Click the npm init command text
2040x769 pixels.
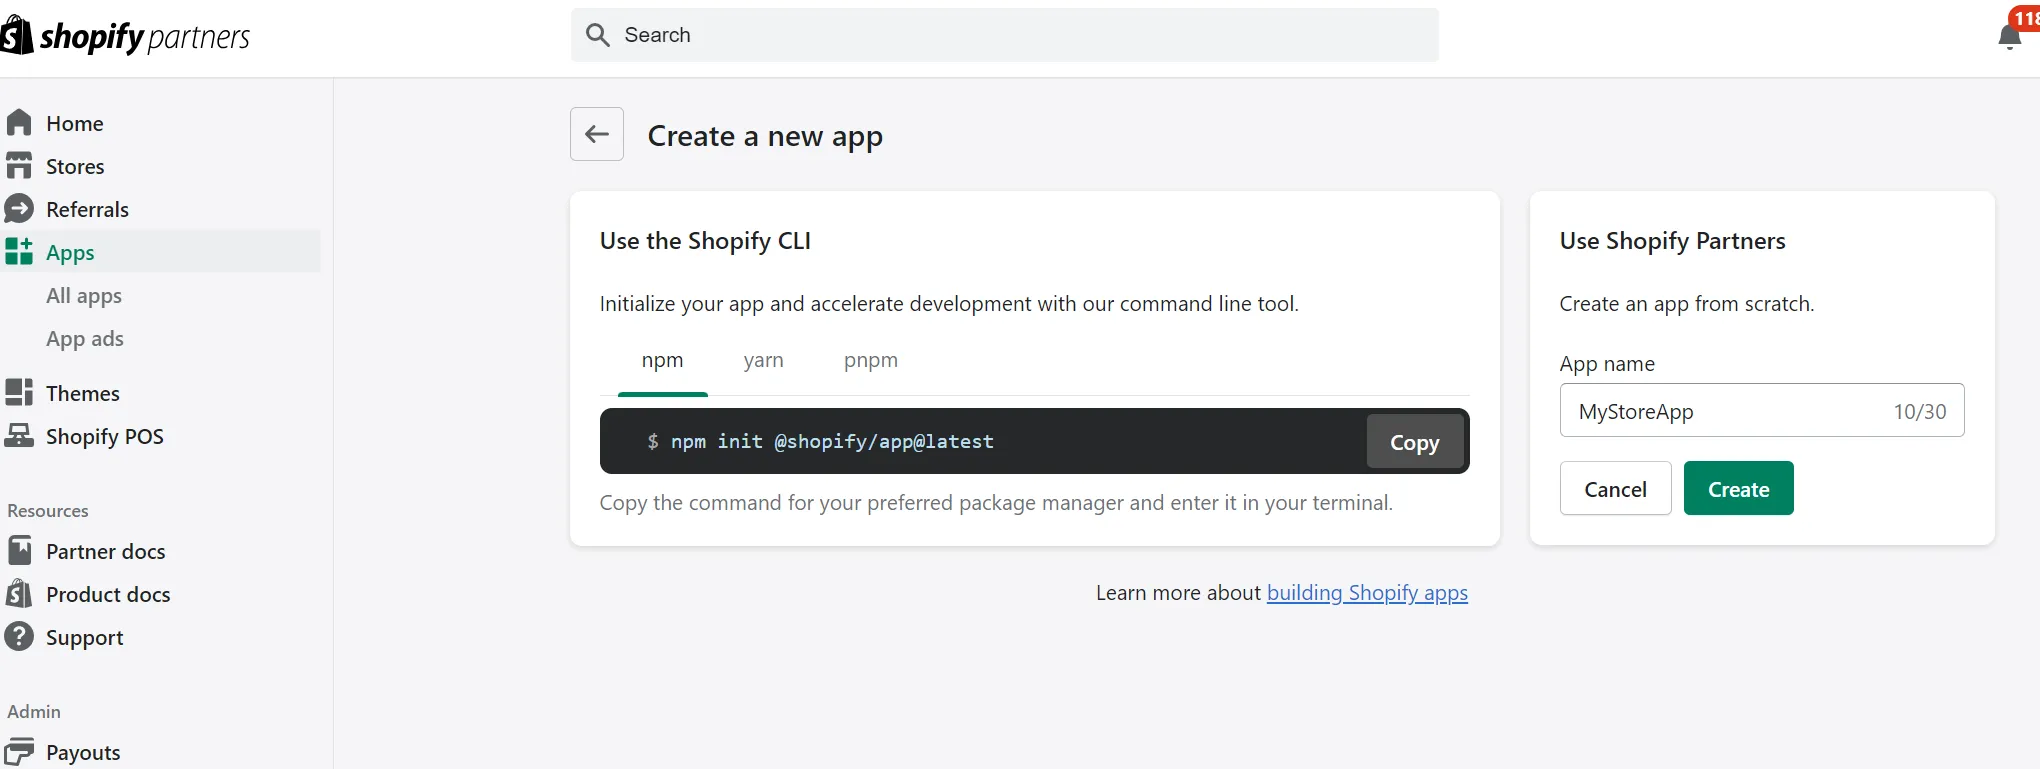(832, 441)
